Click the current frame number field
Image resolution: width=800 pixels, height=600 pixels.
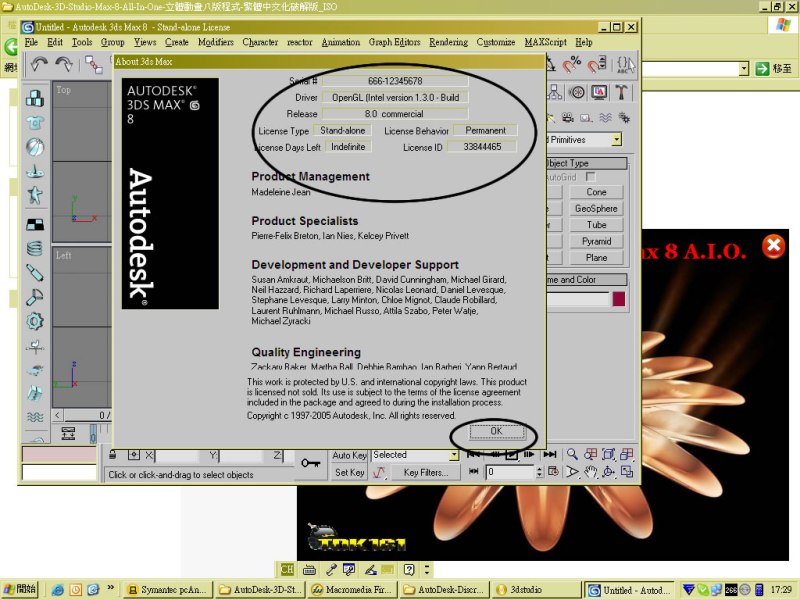(510, 472)
